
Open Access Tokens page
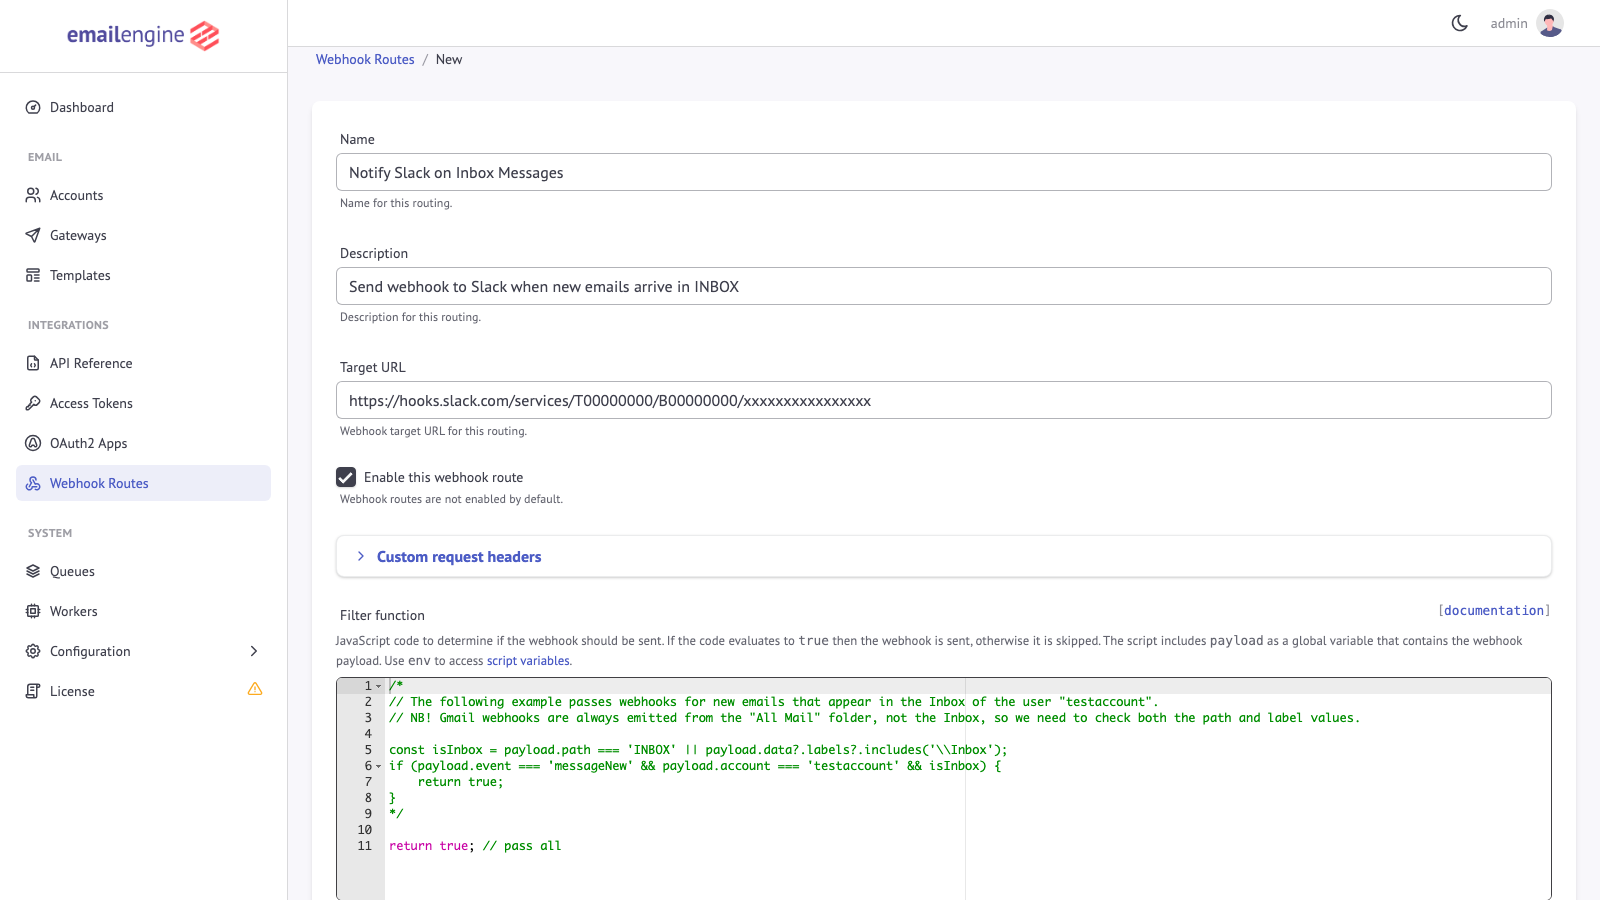click(143, 403)
